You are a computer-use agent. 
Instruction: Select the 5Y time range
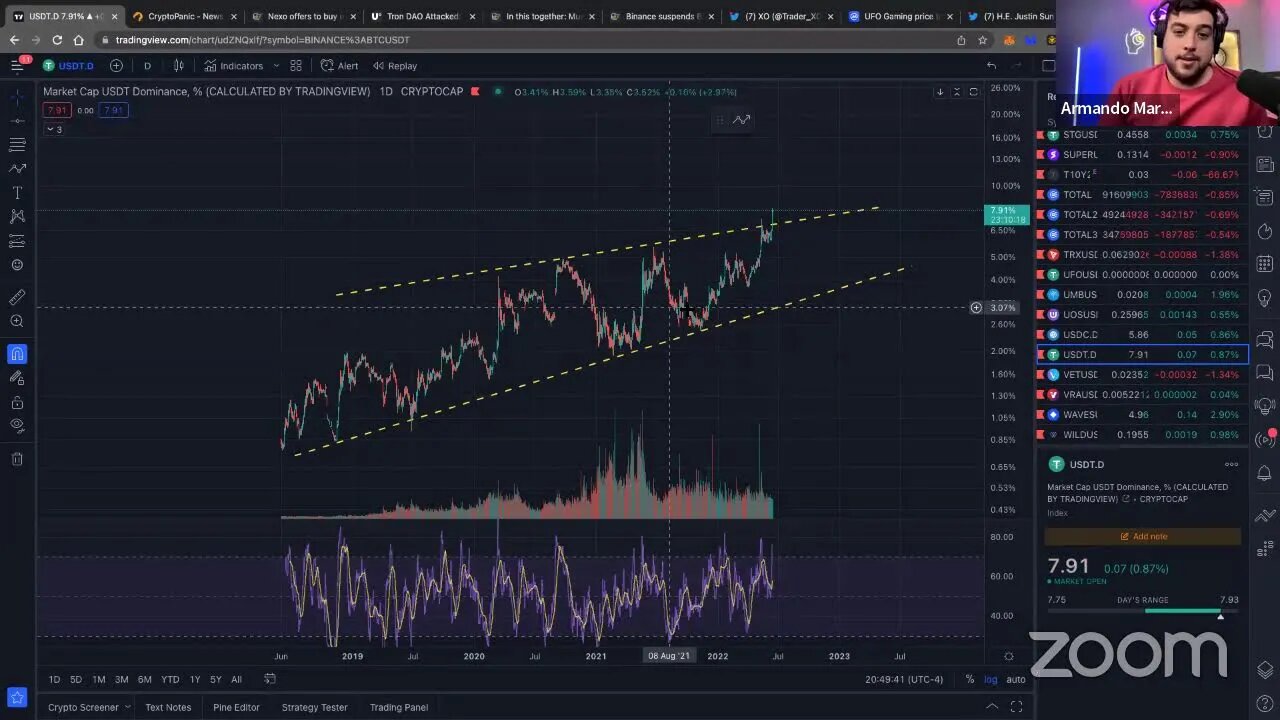pos(216,680)
